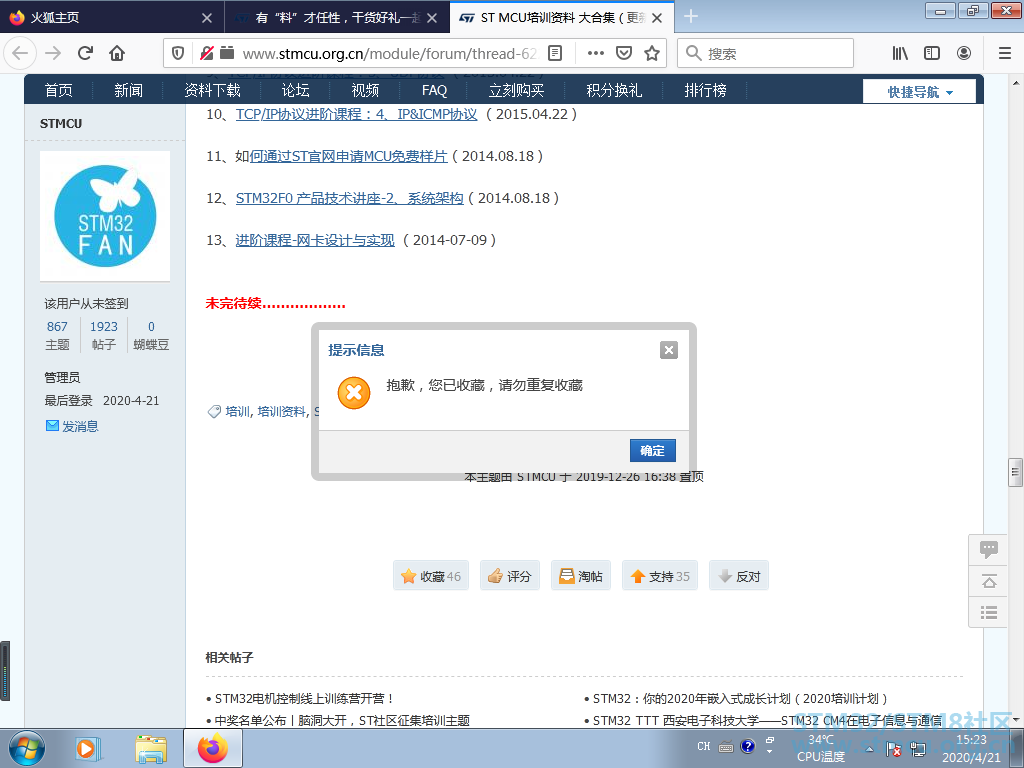Screen dimensions: 1024x768
Task: Bookmark this page with the star icon
Action: (x=652, y=54)
